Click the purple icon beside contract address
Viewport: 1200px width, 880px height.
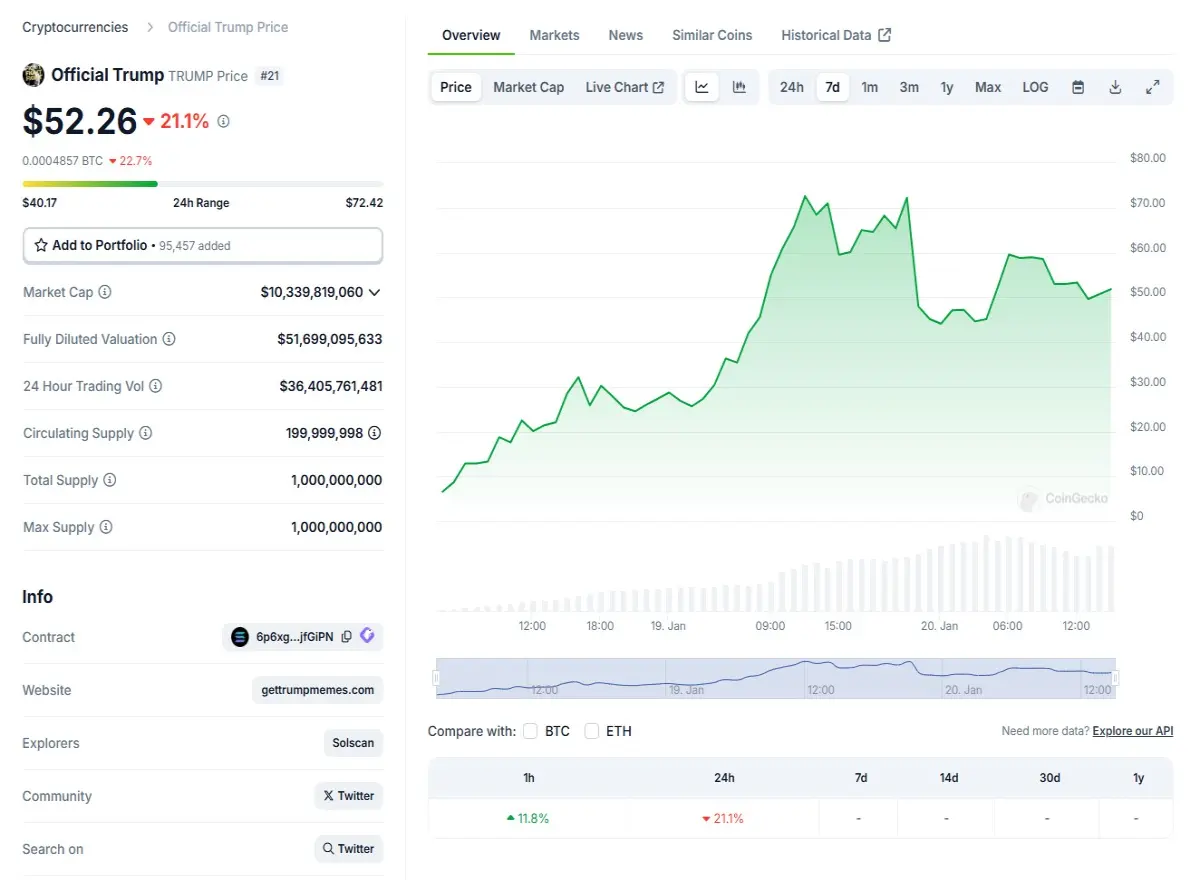367,636
